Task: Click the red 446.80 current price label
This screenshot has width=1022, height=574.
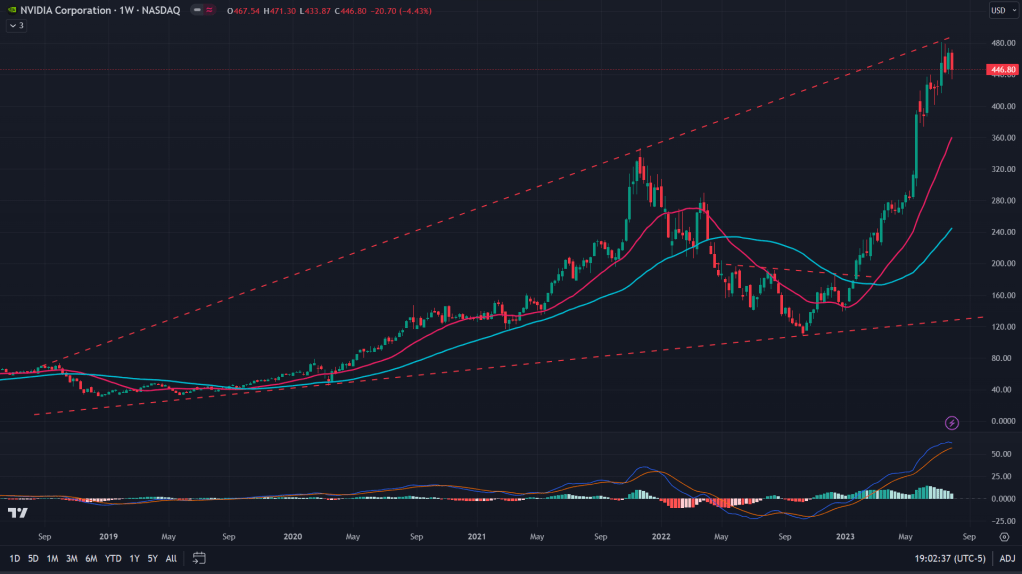Action: point(1001,70)
